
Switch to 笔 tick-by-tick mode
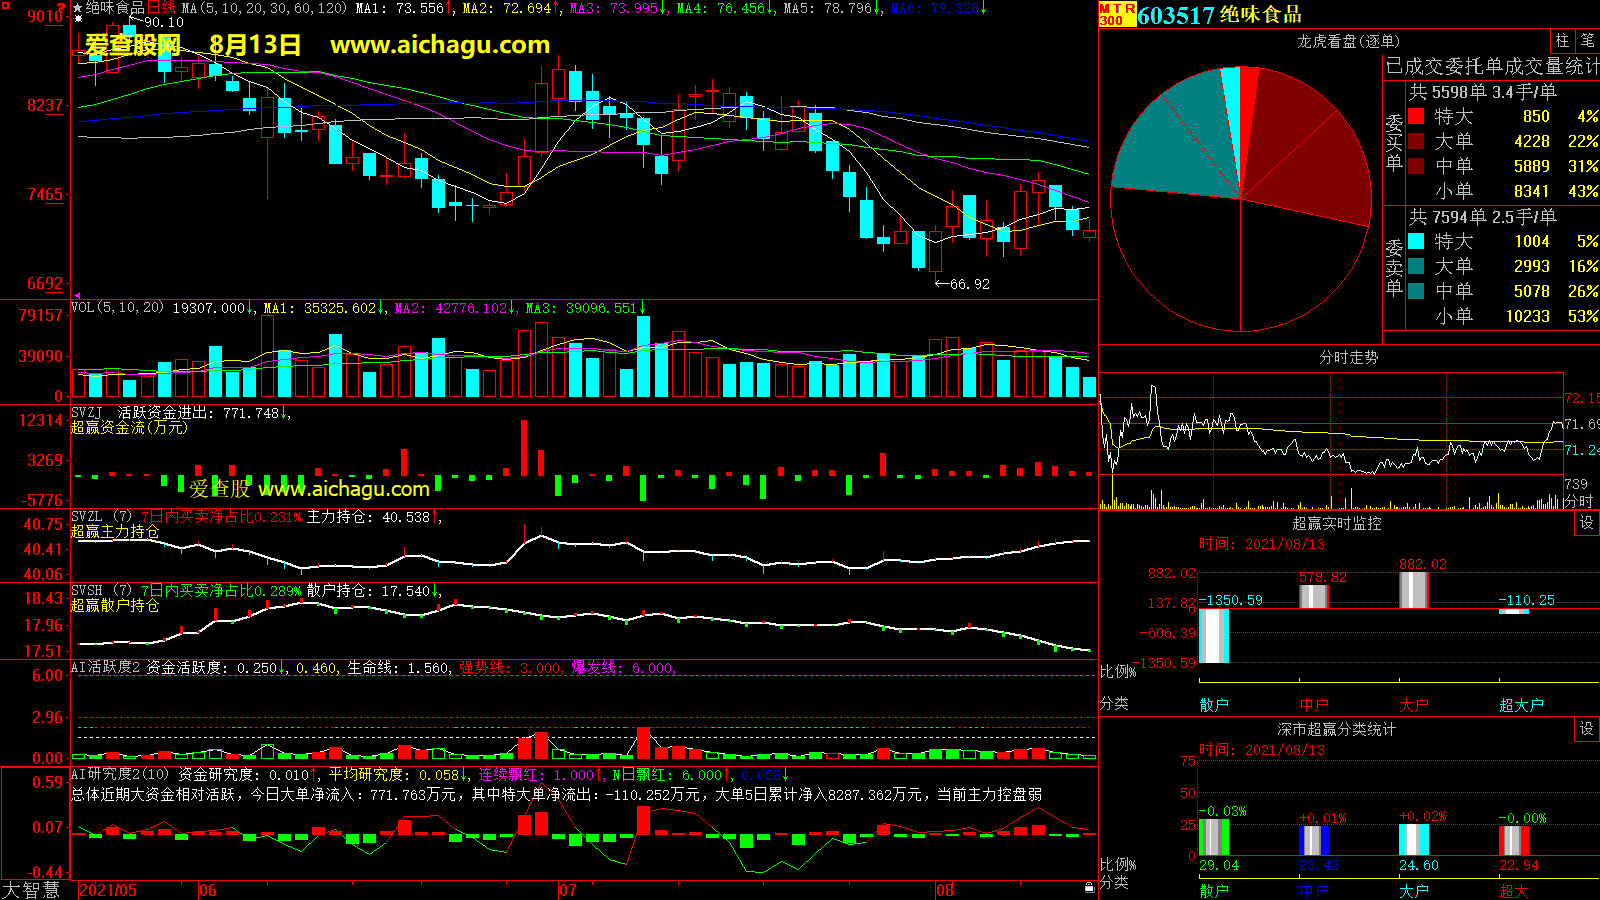tap(1587, 40)
